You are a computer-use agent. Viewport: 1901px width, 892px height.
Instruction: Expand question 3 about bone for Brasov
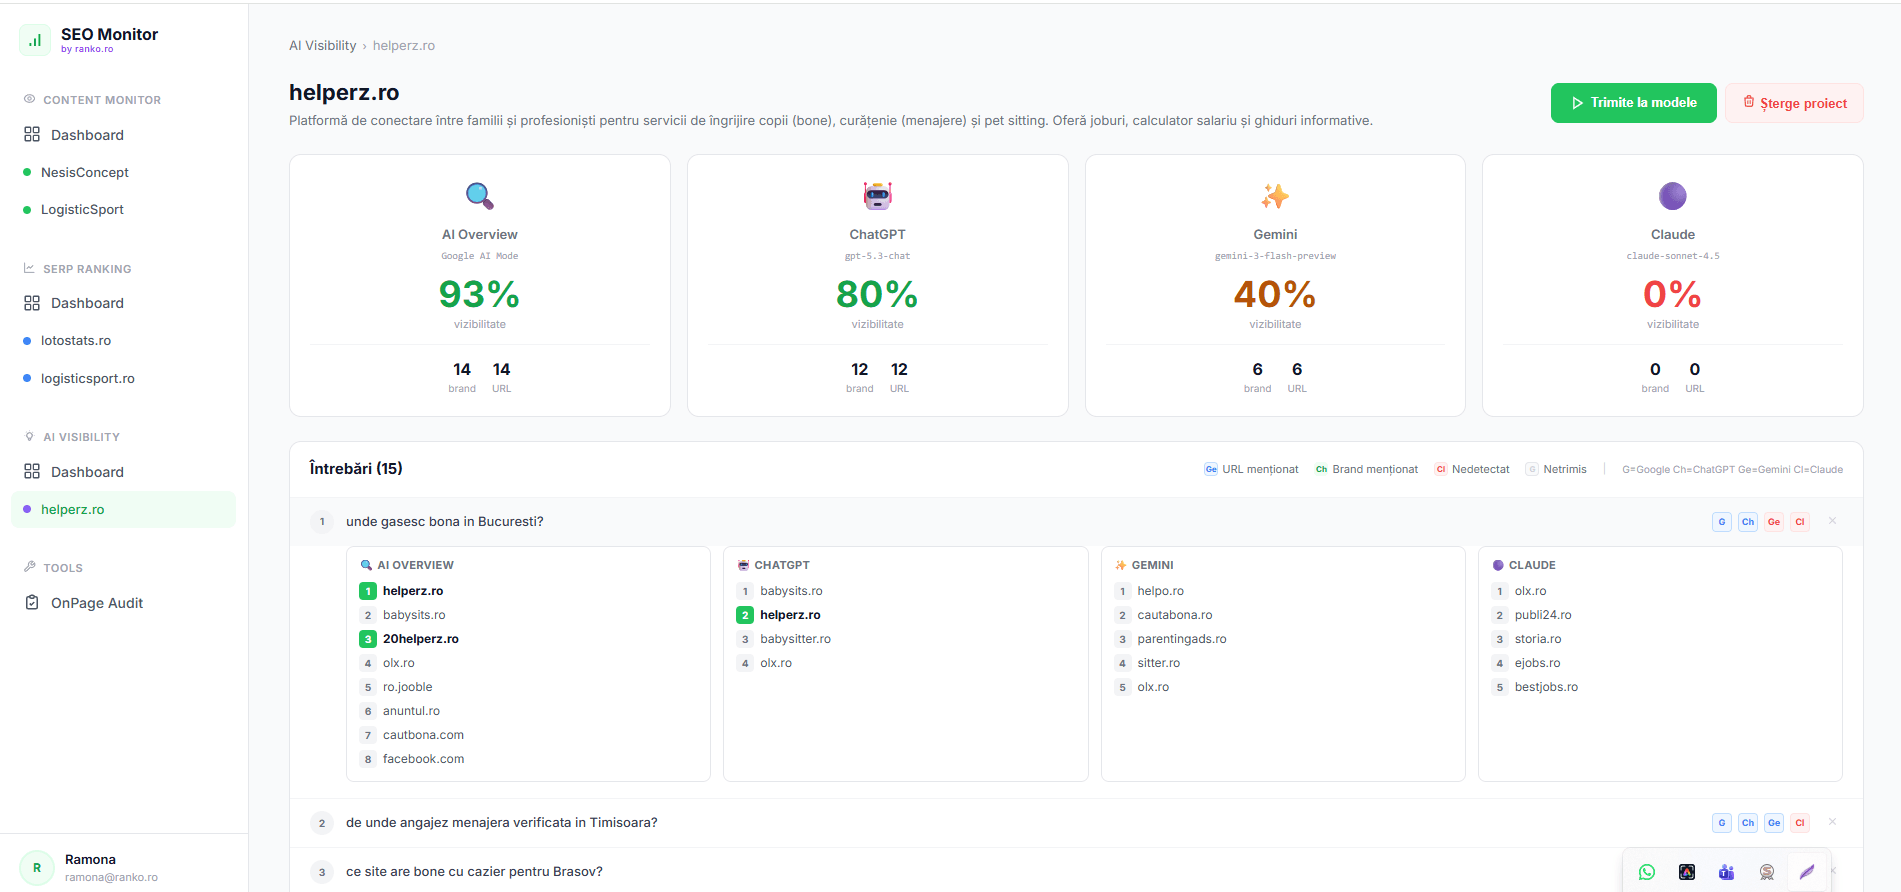click(x=474, y=872)
